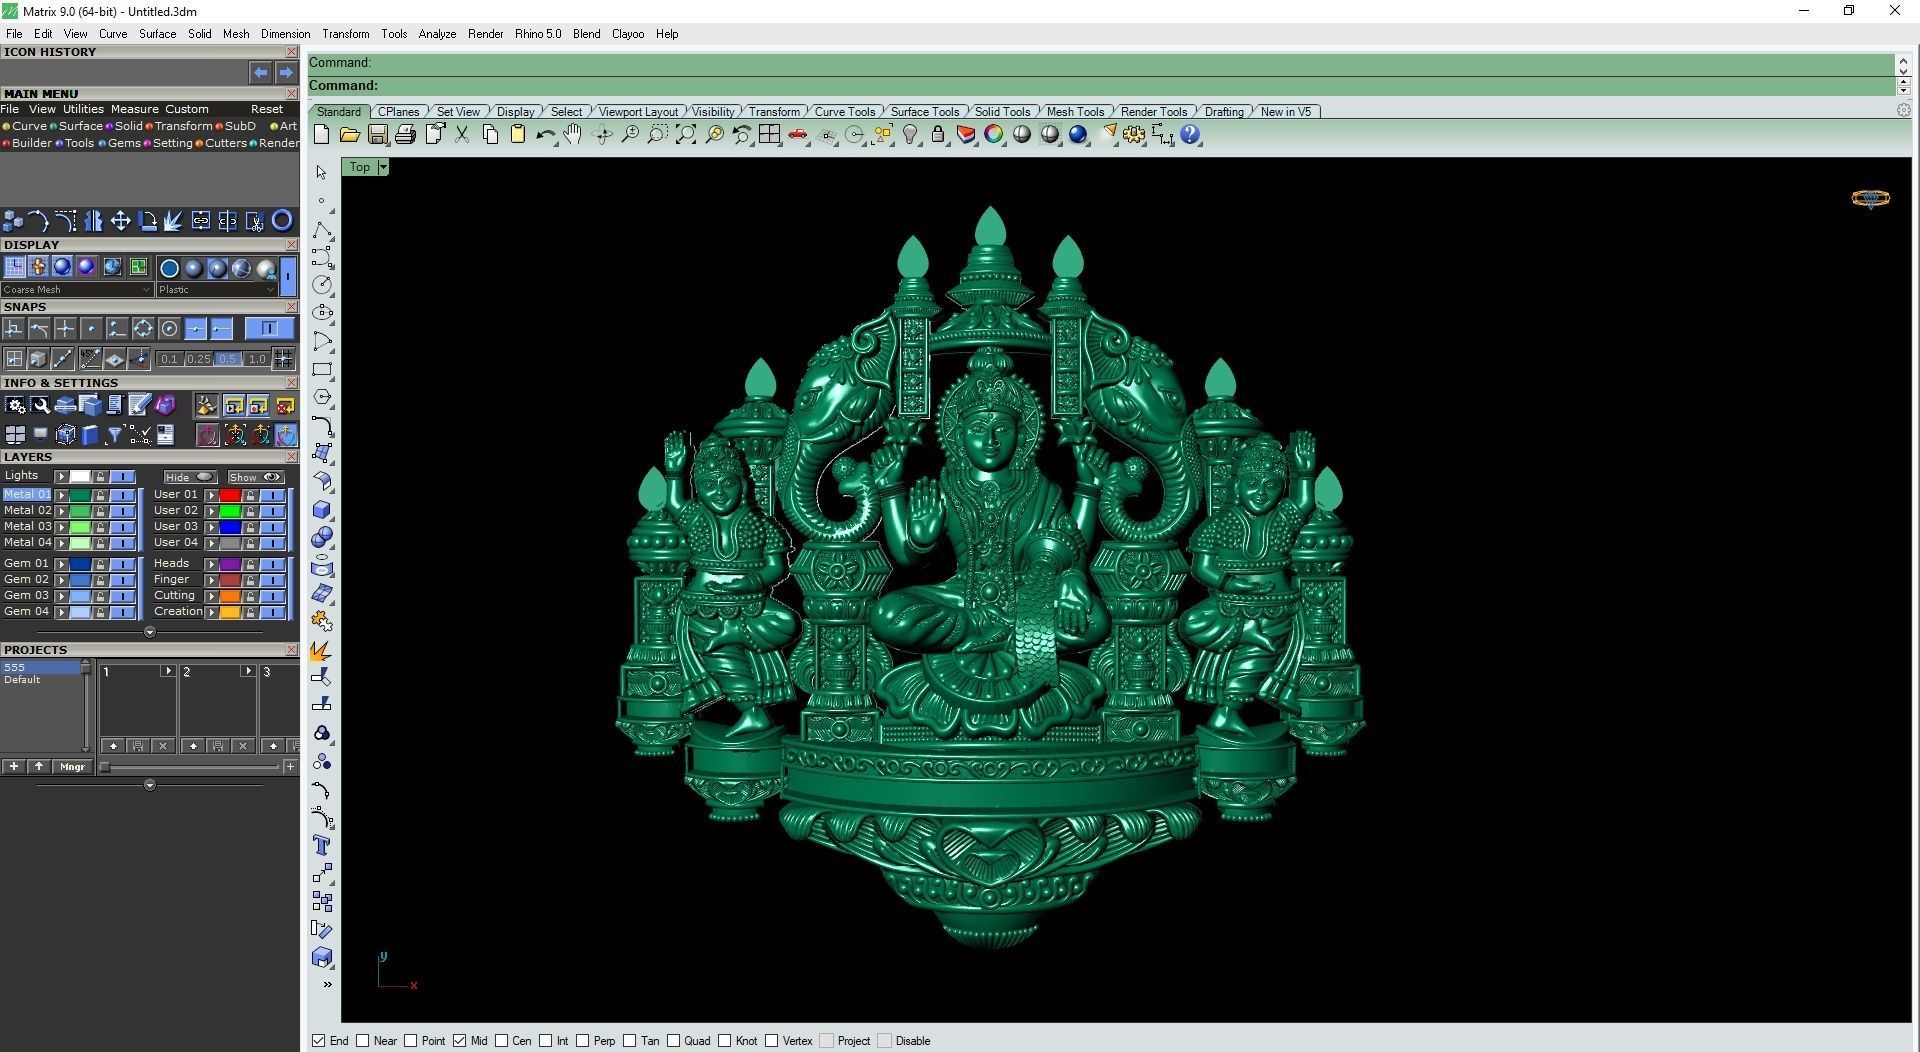Image resolution: width=1920 pixels, height=1052 pixels.
Task: Click Reset in the Main Menu panel
Action: point(267,109)
